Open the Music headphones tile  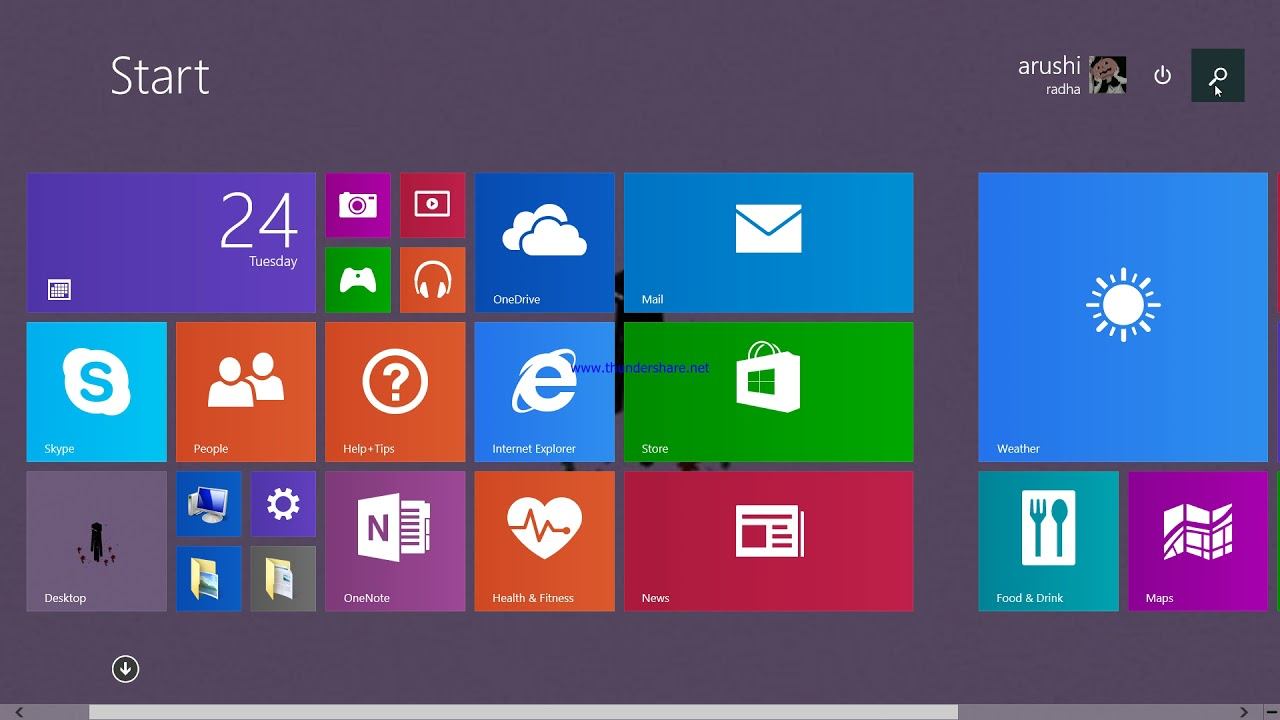[433, 280]
